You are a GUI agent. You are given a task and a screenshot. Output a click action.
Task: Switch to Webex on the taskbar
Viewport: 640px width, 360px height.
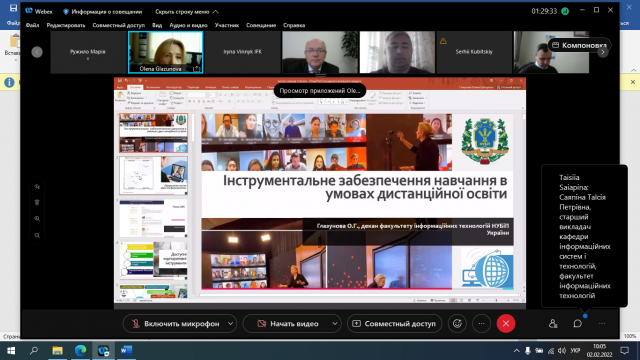point(103,351)
